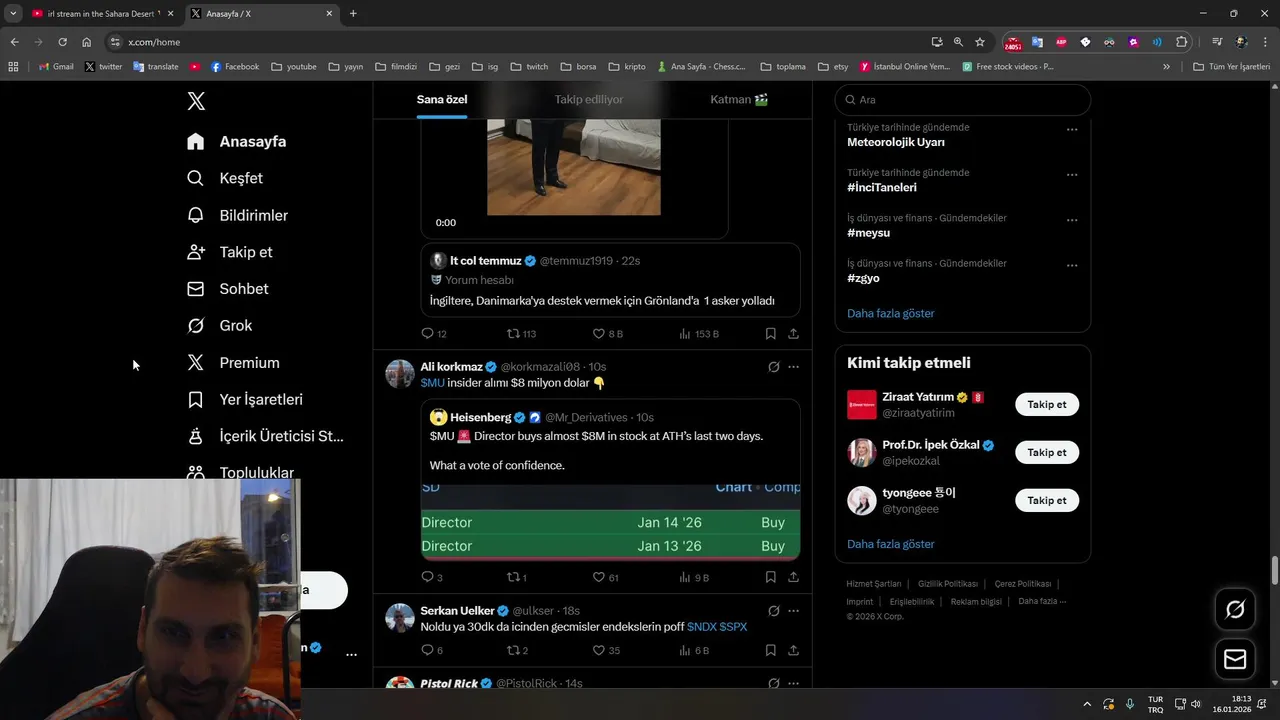1280x720 pixels.
Task: Show hidden system tray icons
Action: [1087, 704]
